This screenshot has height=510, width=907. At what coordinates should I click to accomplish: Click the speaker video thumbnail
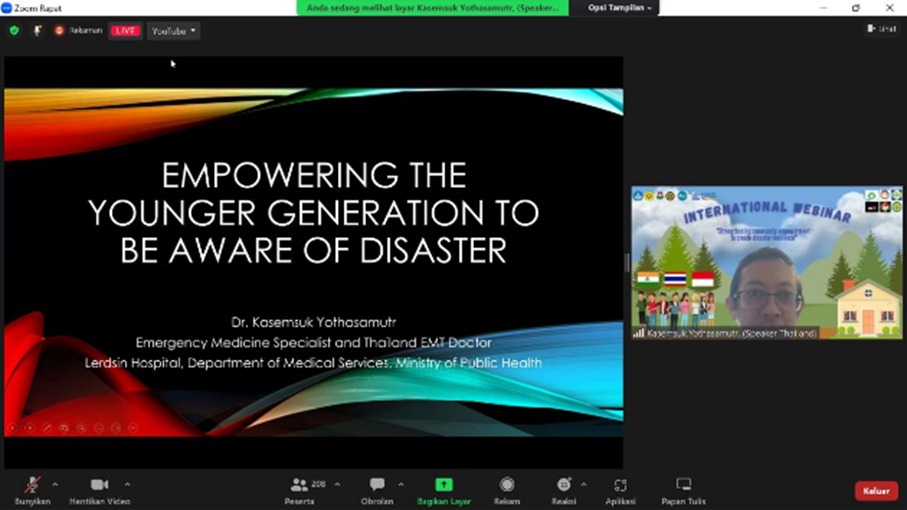[x=767, y=262]
